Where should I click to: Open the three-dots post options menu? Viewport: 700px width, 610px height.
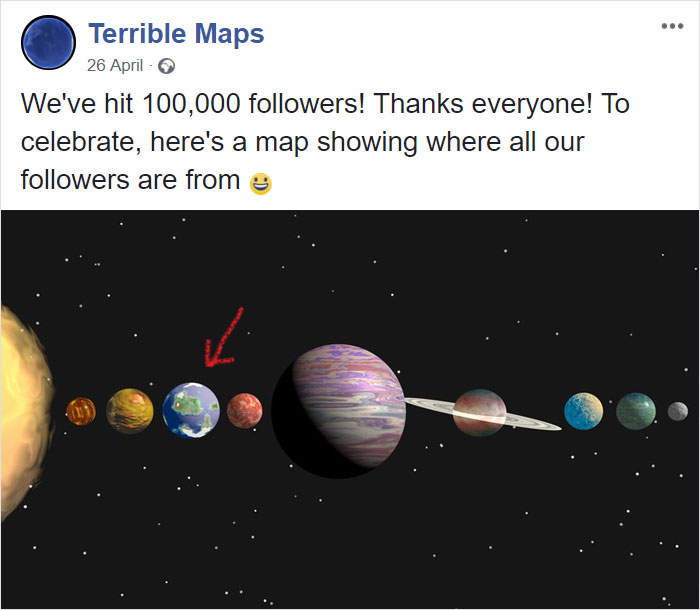pyautogui.click(x=672, y=26)
